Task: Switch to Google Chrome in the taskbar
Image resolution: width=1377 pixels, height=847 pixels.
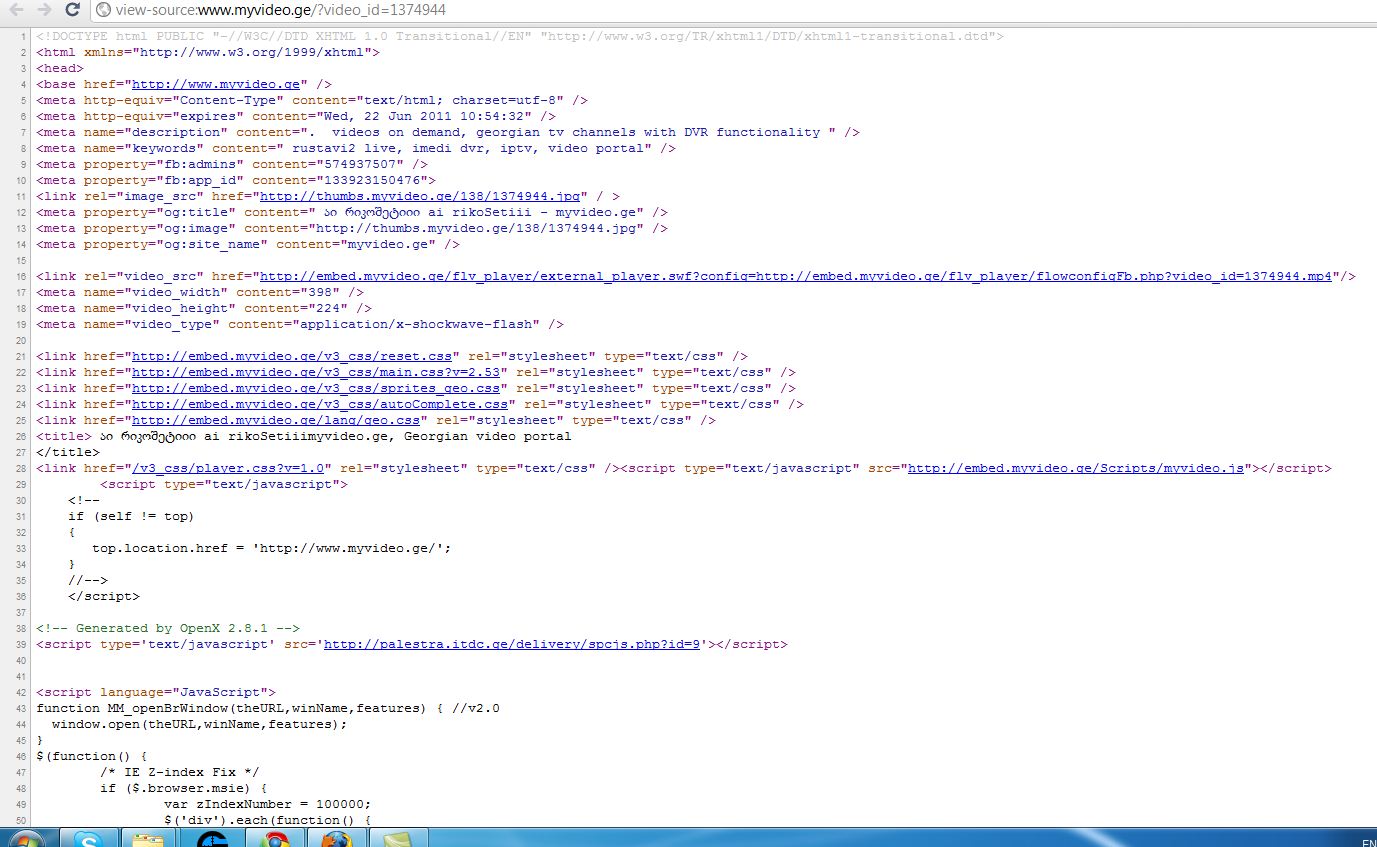Action: 275,838
